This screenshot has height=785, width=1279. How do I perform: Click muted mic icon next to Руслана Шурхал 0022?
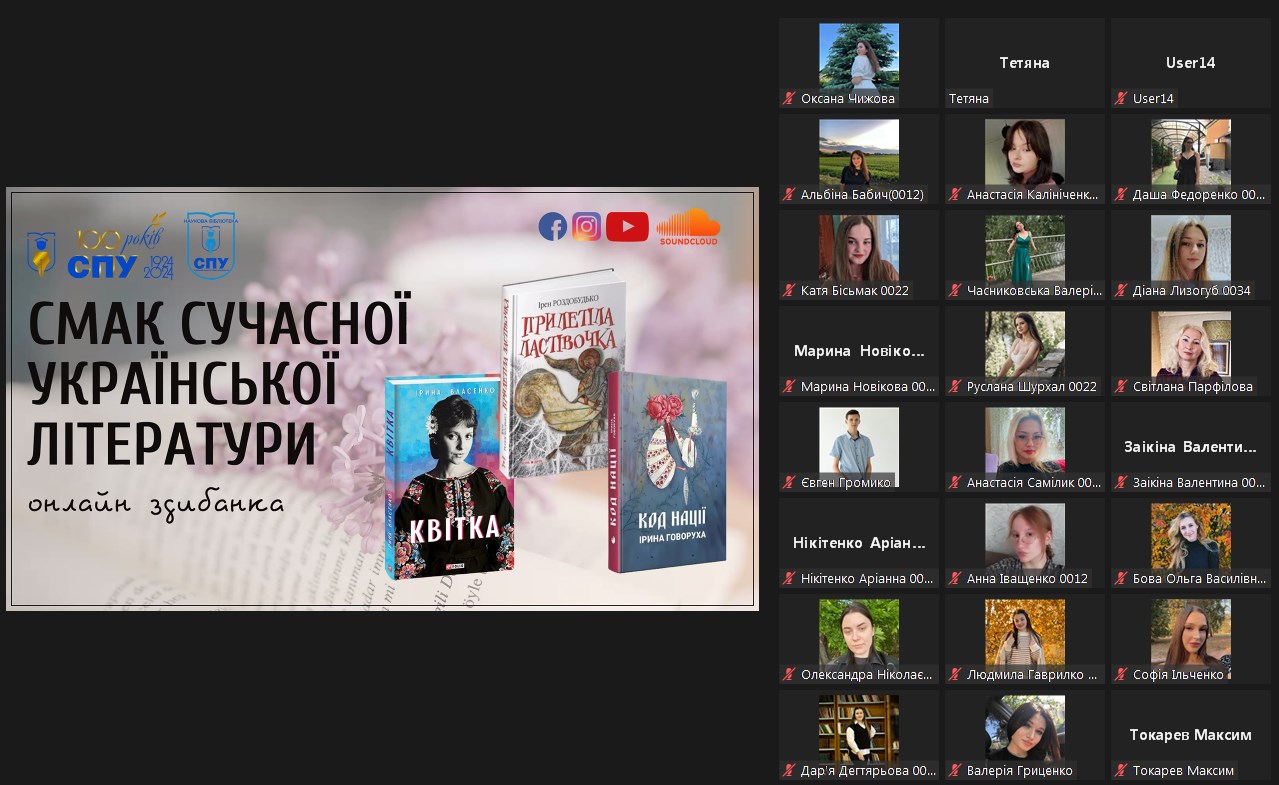[x=955, y=386]
